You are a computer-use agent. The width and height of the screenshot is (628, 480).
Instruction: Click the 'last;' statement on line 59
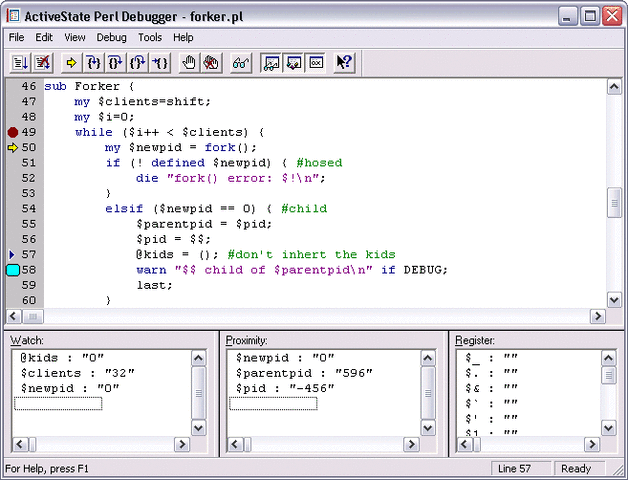154,285
